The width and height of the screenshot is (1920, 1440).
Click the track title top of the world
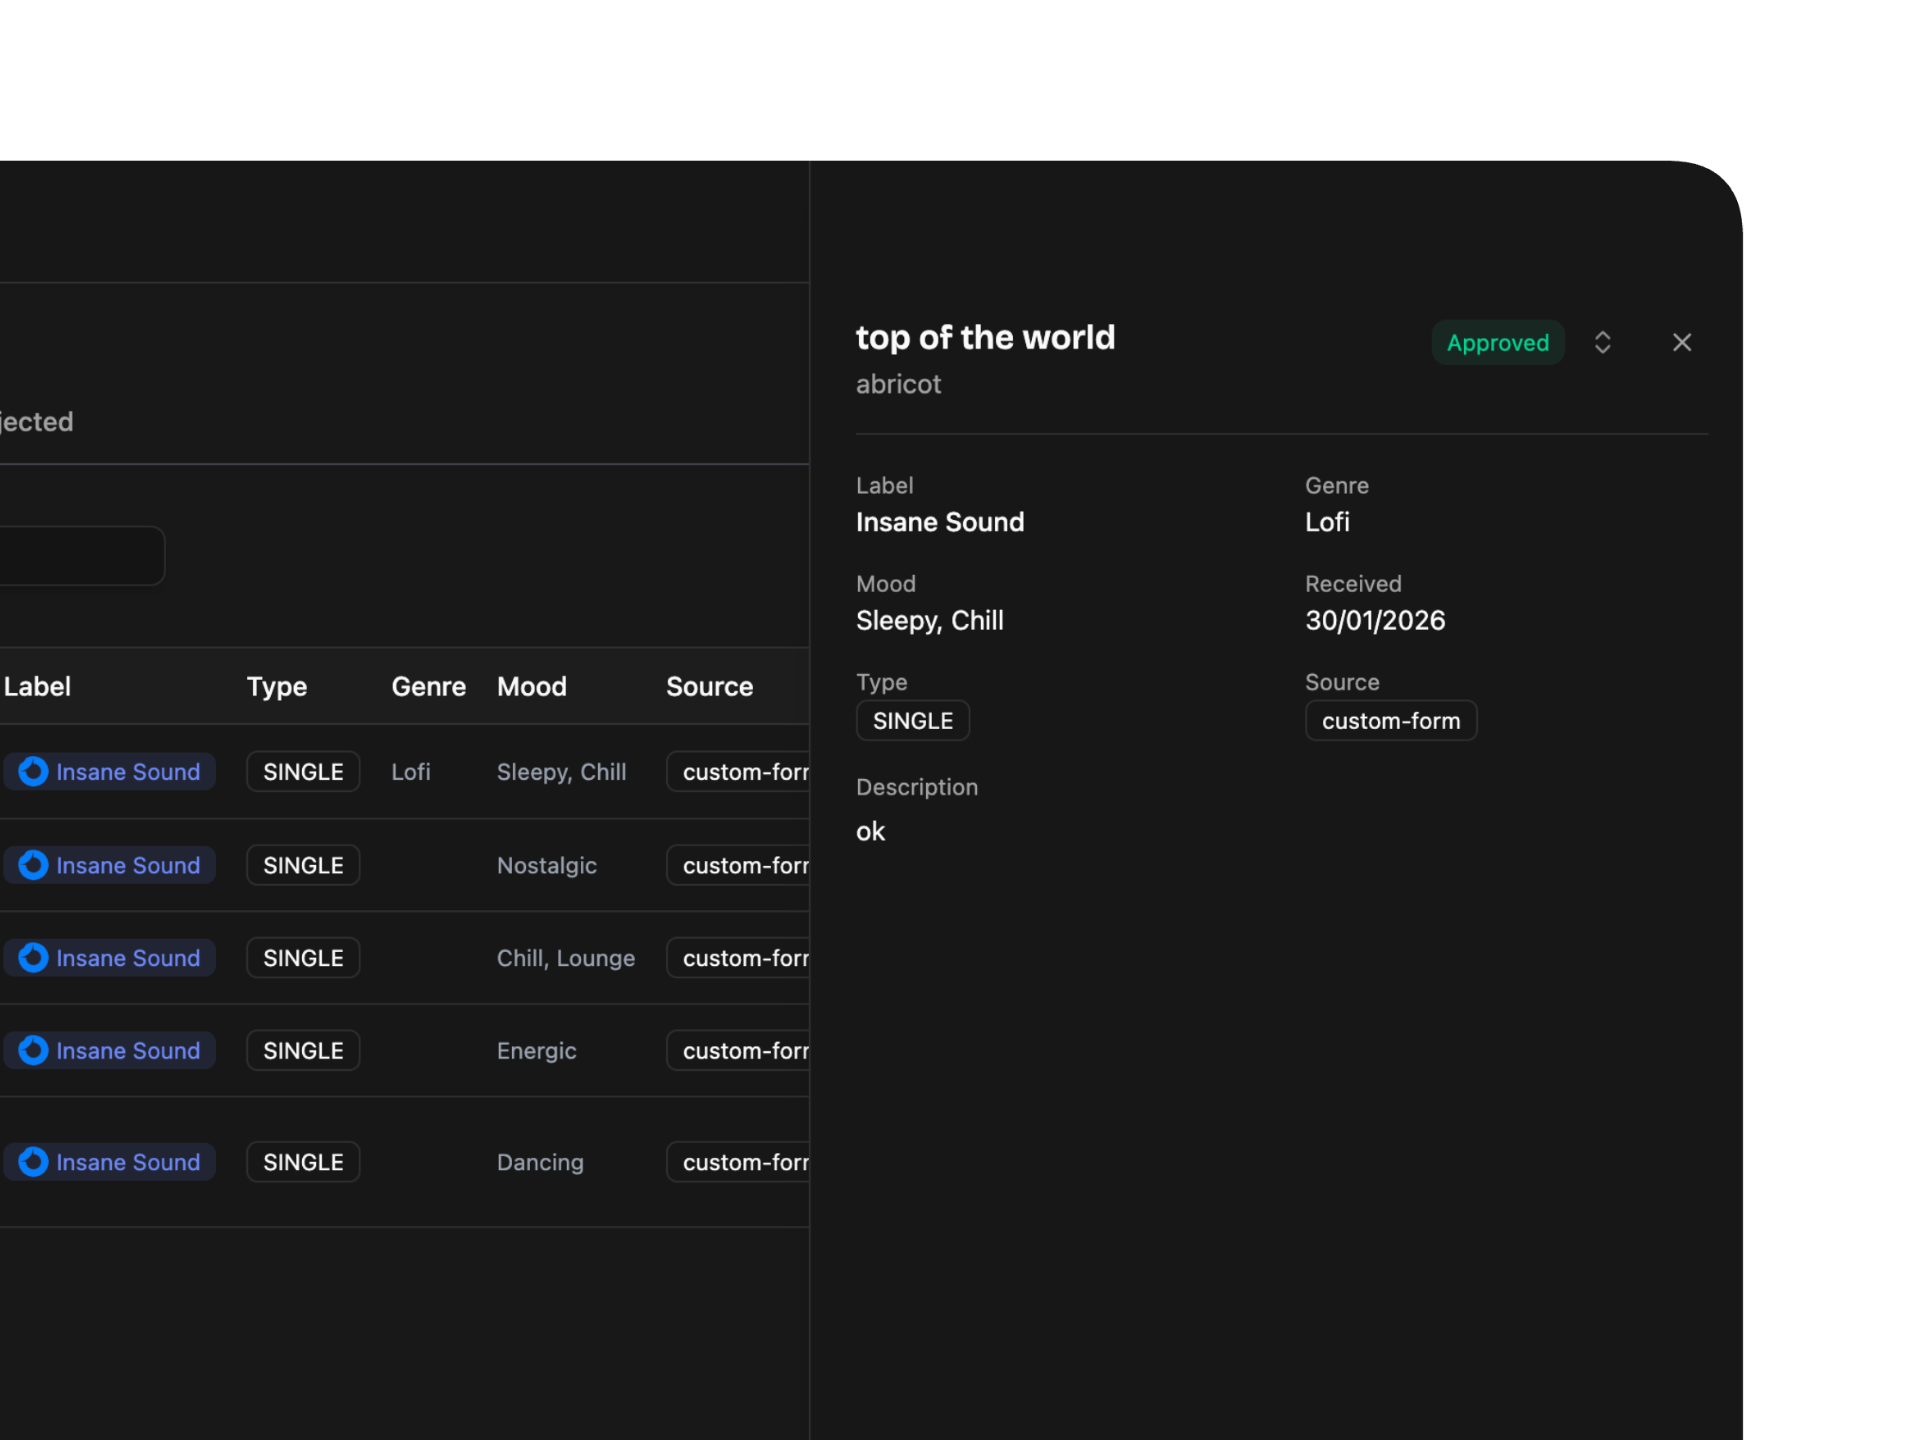point(985,338)
